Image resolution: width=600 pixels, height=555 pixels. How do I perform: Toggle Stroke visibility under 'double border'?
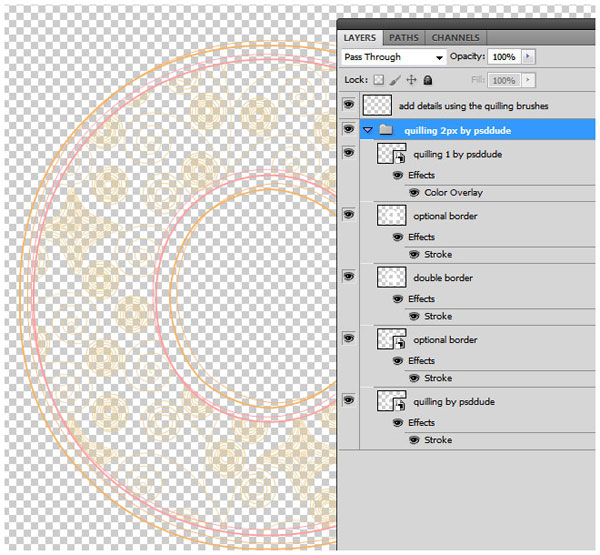click(x=414, y=316)
